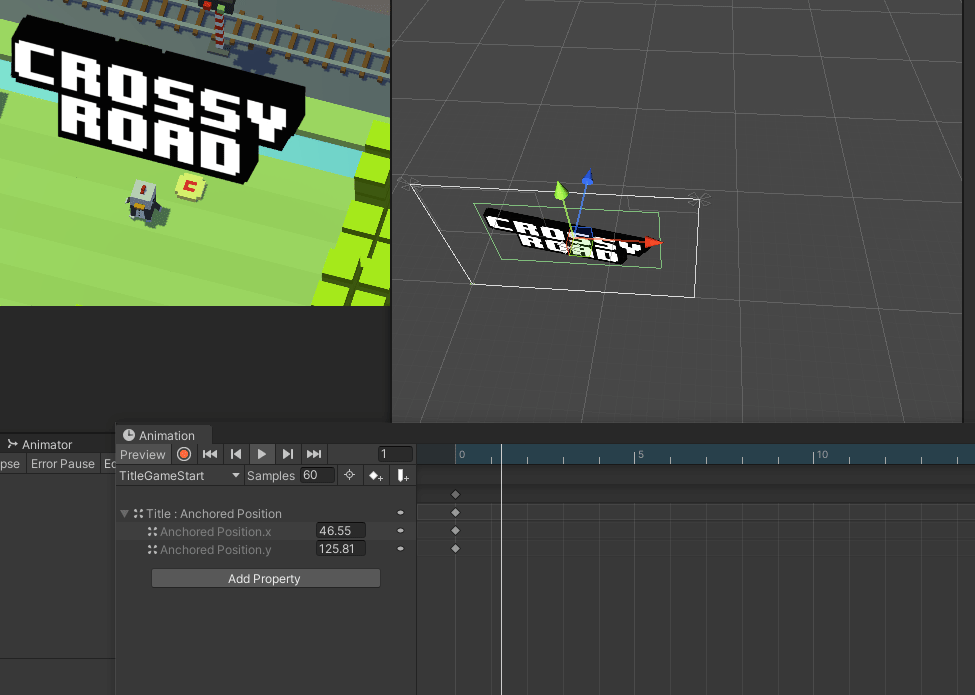Open the TitleGameStart clip dropdown

(179, 476)
